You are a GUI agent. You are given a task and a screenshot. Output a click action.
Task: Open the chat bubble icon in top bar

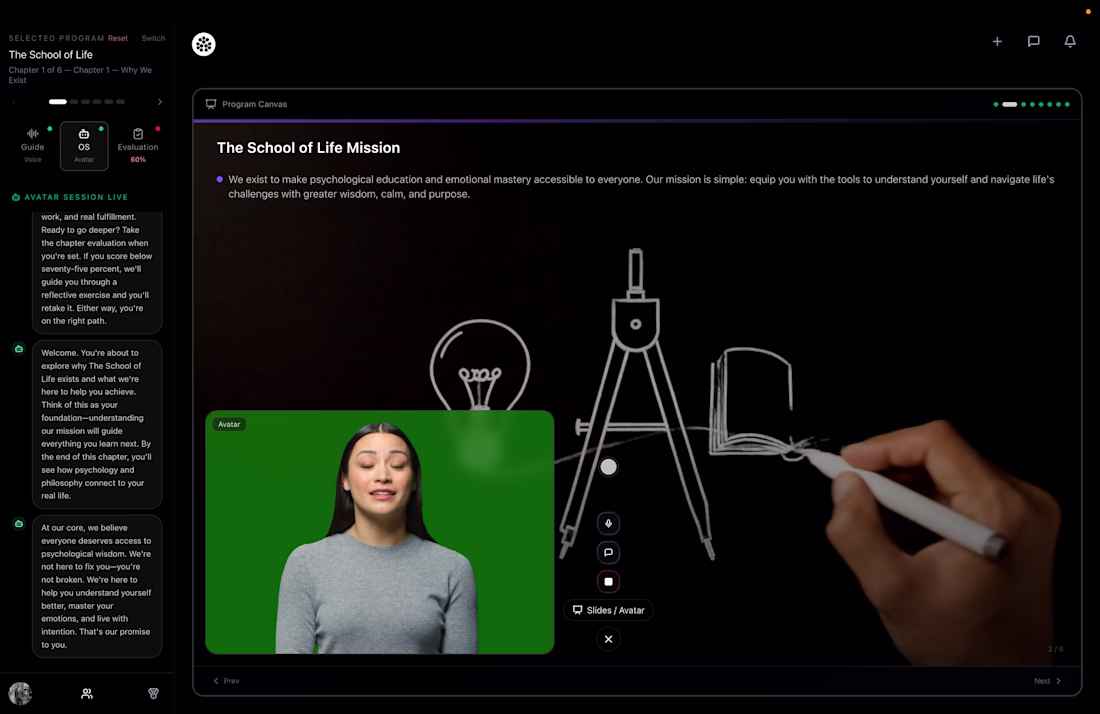click(1033, 41)
